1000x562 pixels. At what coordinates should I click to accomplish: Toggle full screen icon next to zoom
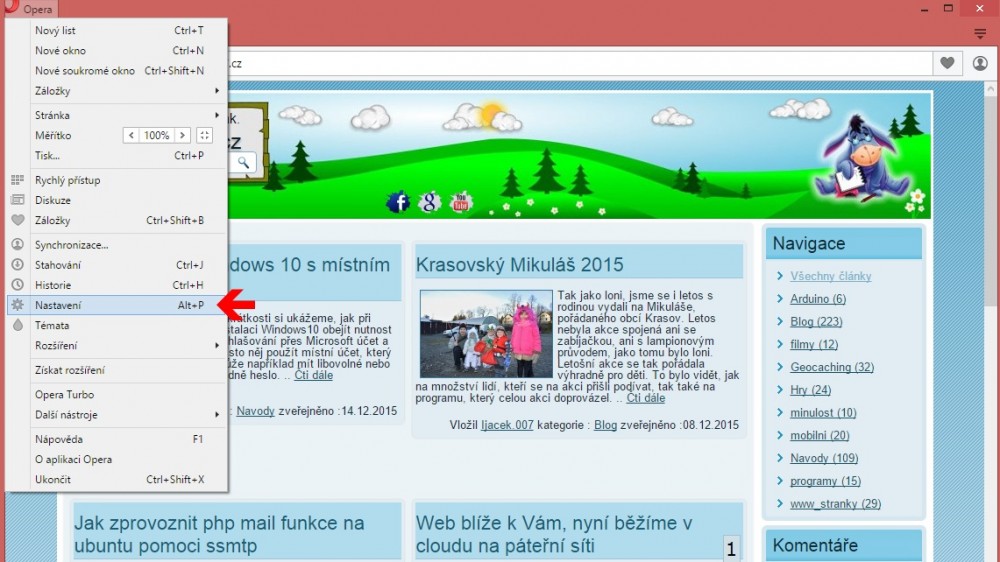(205, 135)
